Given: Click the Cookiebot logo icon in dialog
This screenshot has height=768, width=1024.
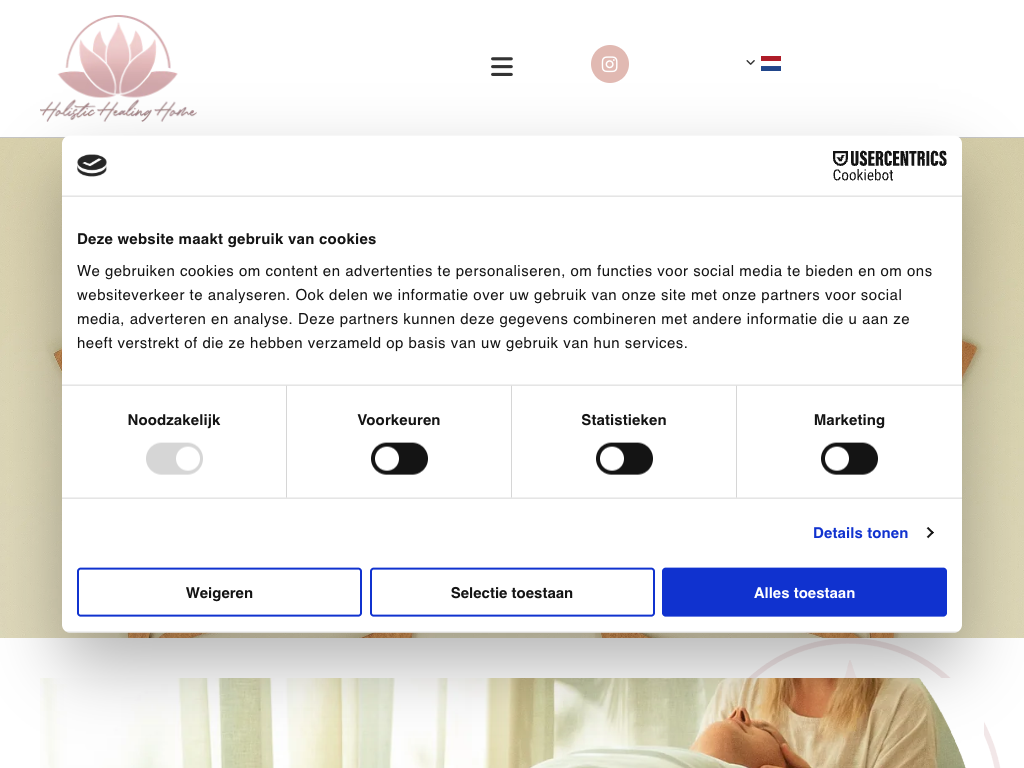Looking at the screenshot, I should 92,165.
